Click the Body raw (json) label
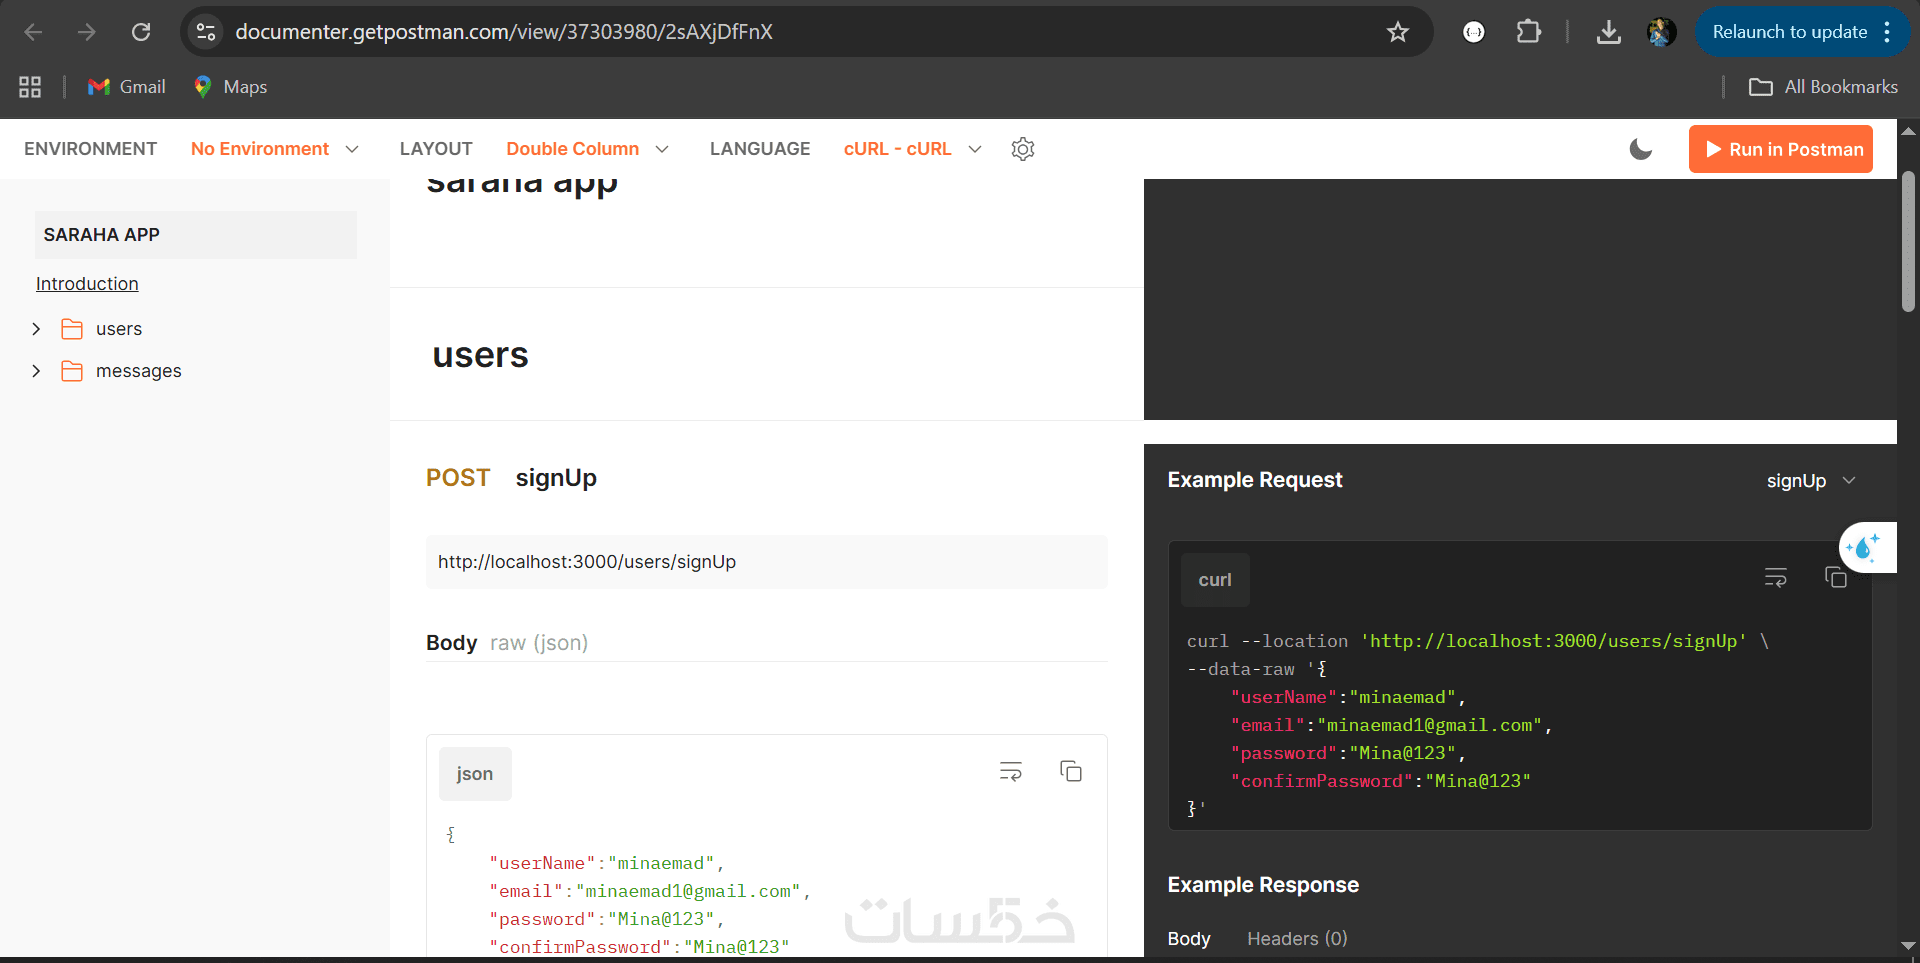 507,643
